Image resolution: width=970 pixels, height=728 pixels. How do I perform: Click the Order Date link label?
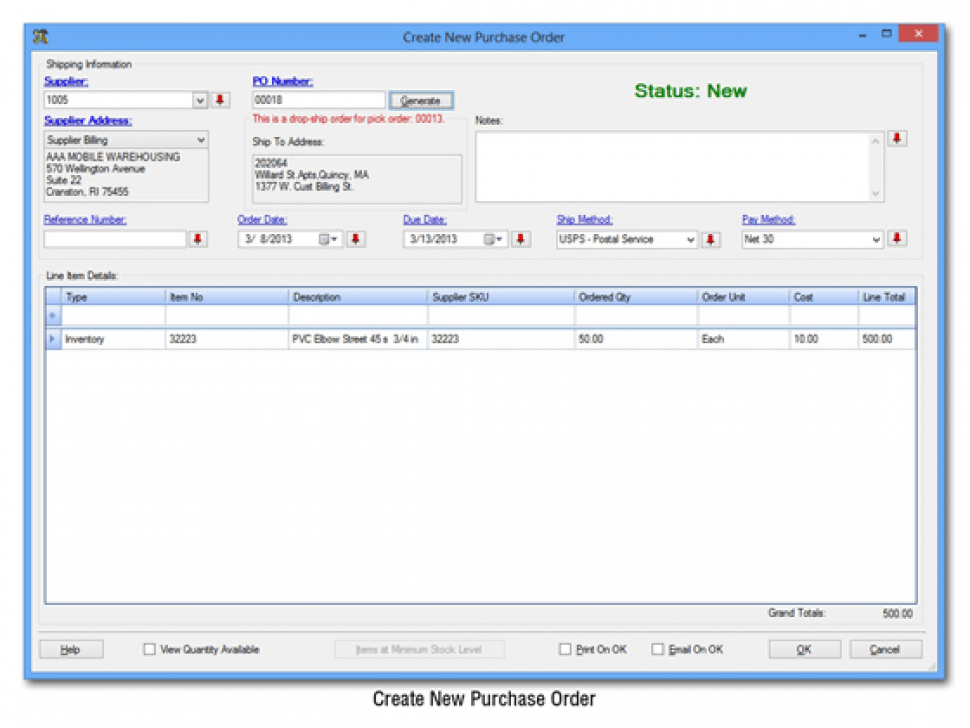pyautogui.click(x=262, y=220)
